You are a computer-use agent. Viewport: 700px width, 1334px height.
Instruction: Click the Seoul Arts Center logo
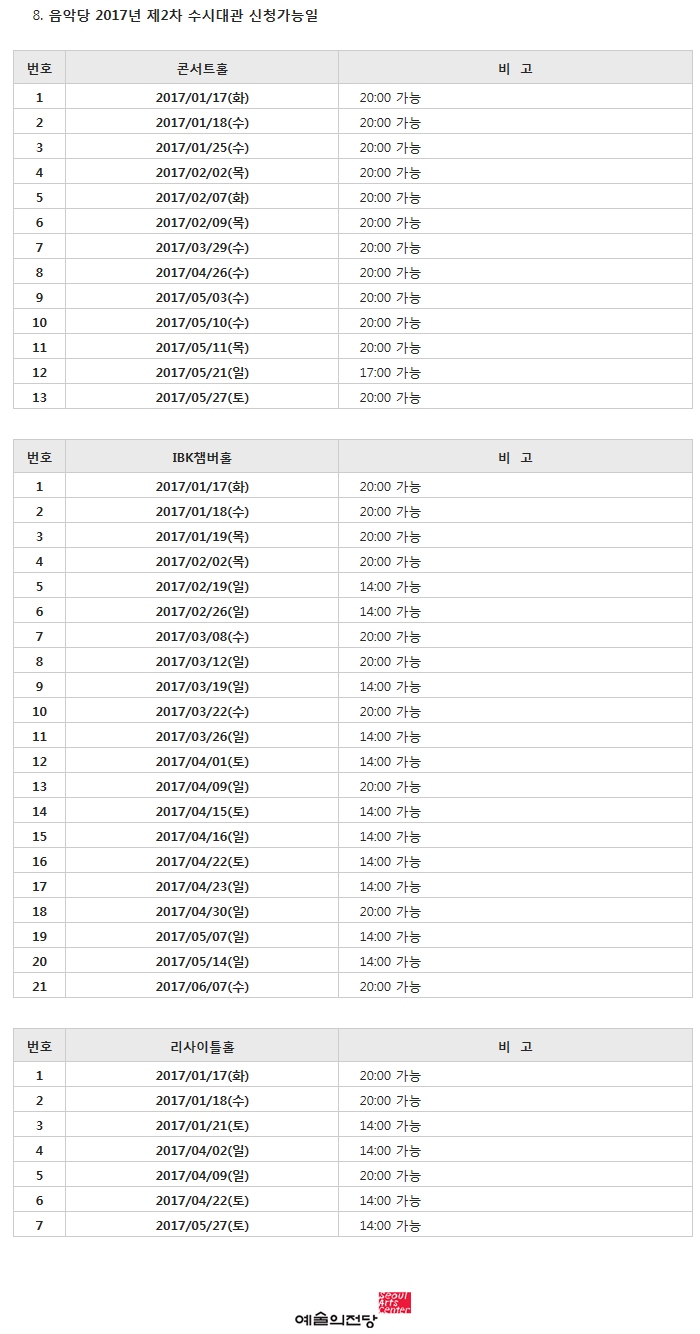pos(353,1311)
